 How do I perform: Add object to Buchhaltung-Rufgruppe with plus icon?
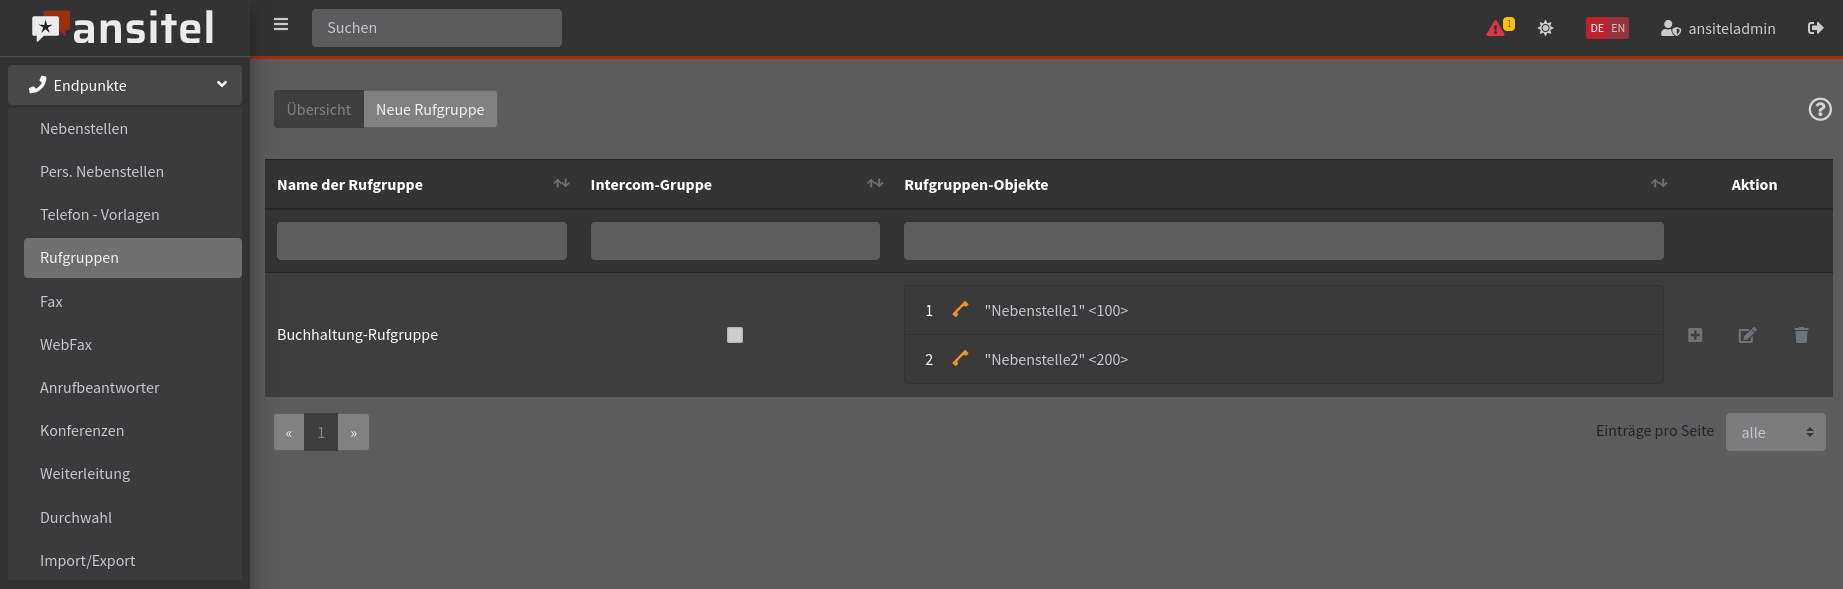(1695, 335)
